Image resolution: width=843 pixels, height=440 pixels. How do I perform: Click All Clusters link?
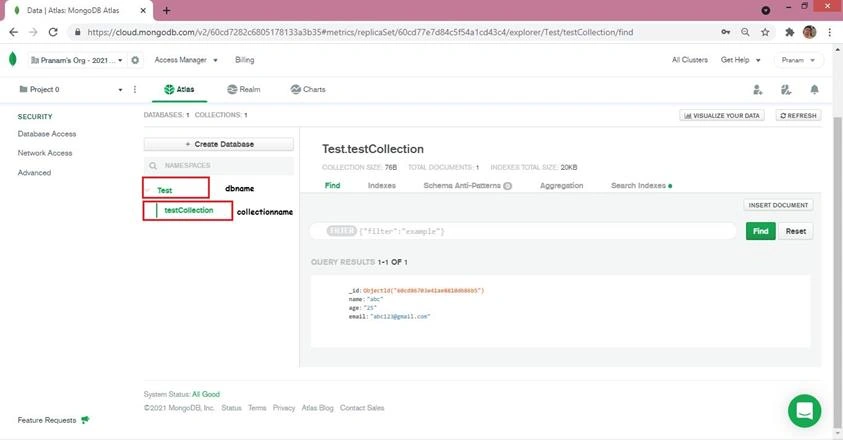[x=690, y=60]
